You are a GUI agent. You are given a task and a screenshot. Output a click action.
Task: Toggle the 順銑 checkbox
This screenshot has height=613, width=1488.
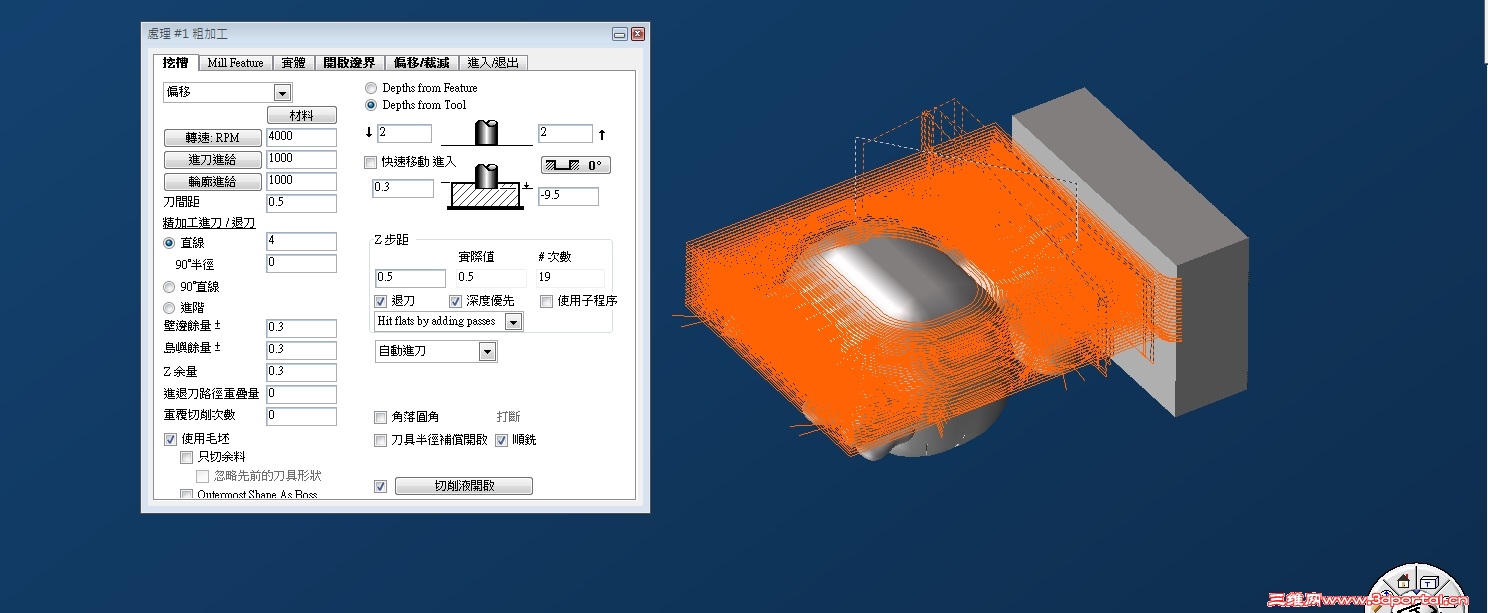coord(502,440)
